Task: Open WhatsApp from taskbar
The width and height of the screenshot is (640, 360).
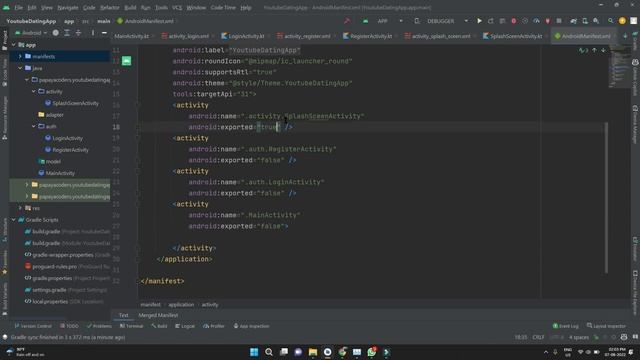Action: coord(371,352)
